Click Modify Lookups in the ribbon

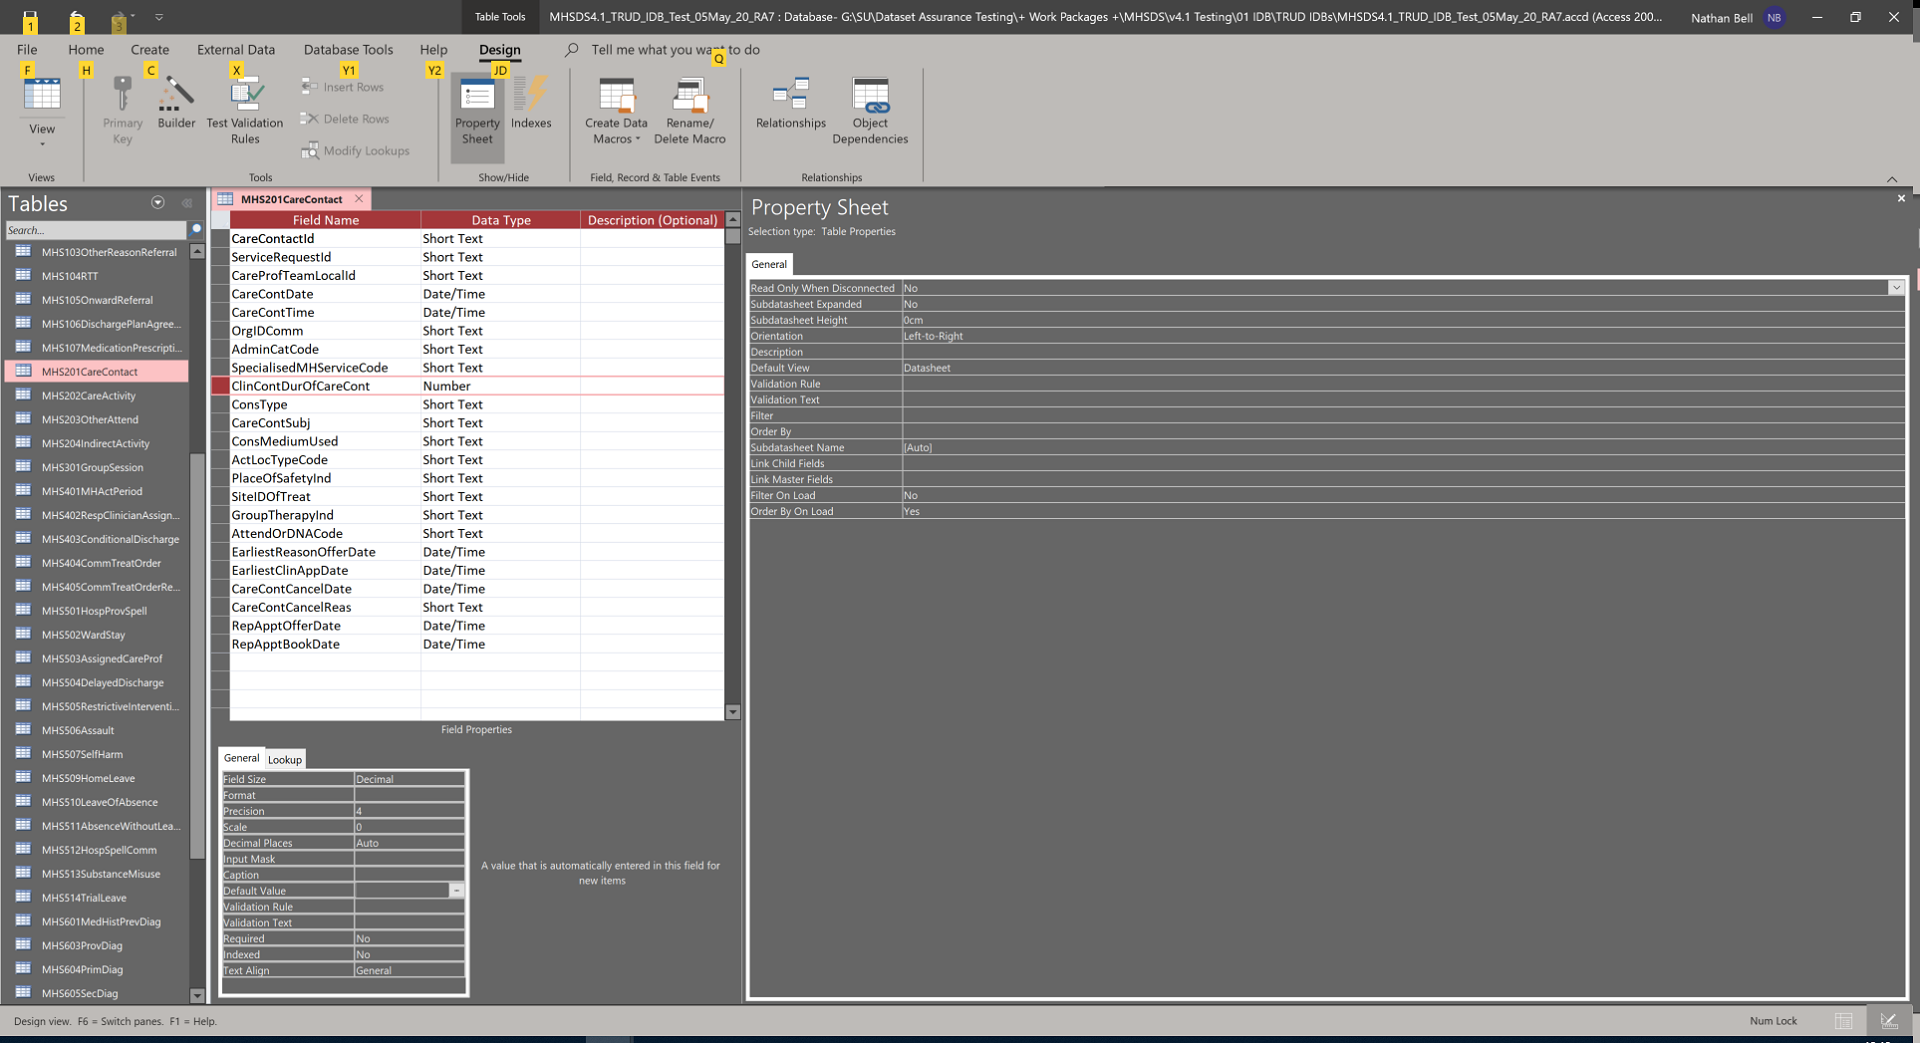[356, 151]
